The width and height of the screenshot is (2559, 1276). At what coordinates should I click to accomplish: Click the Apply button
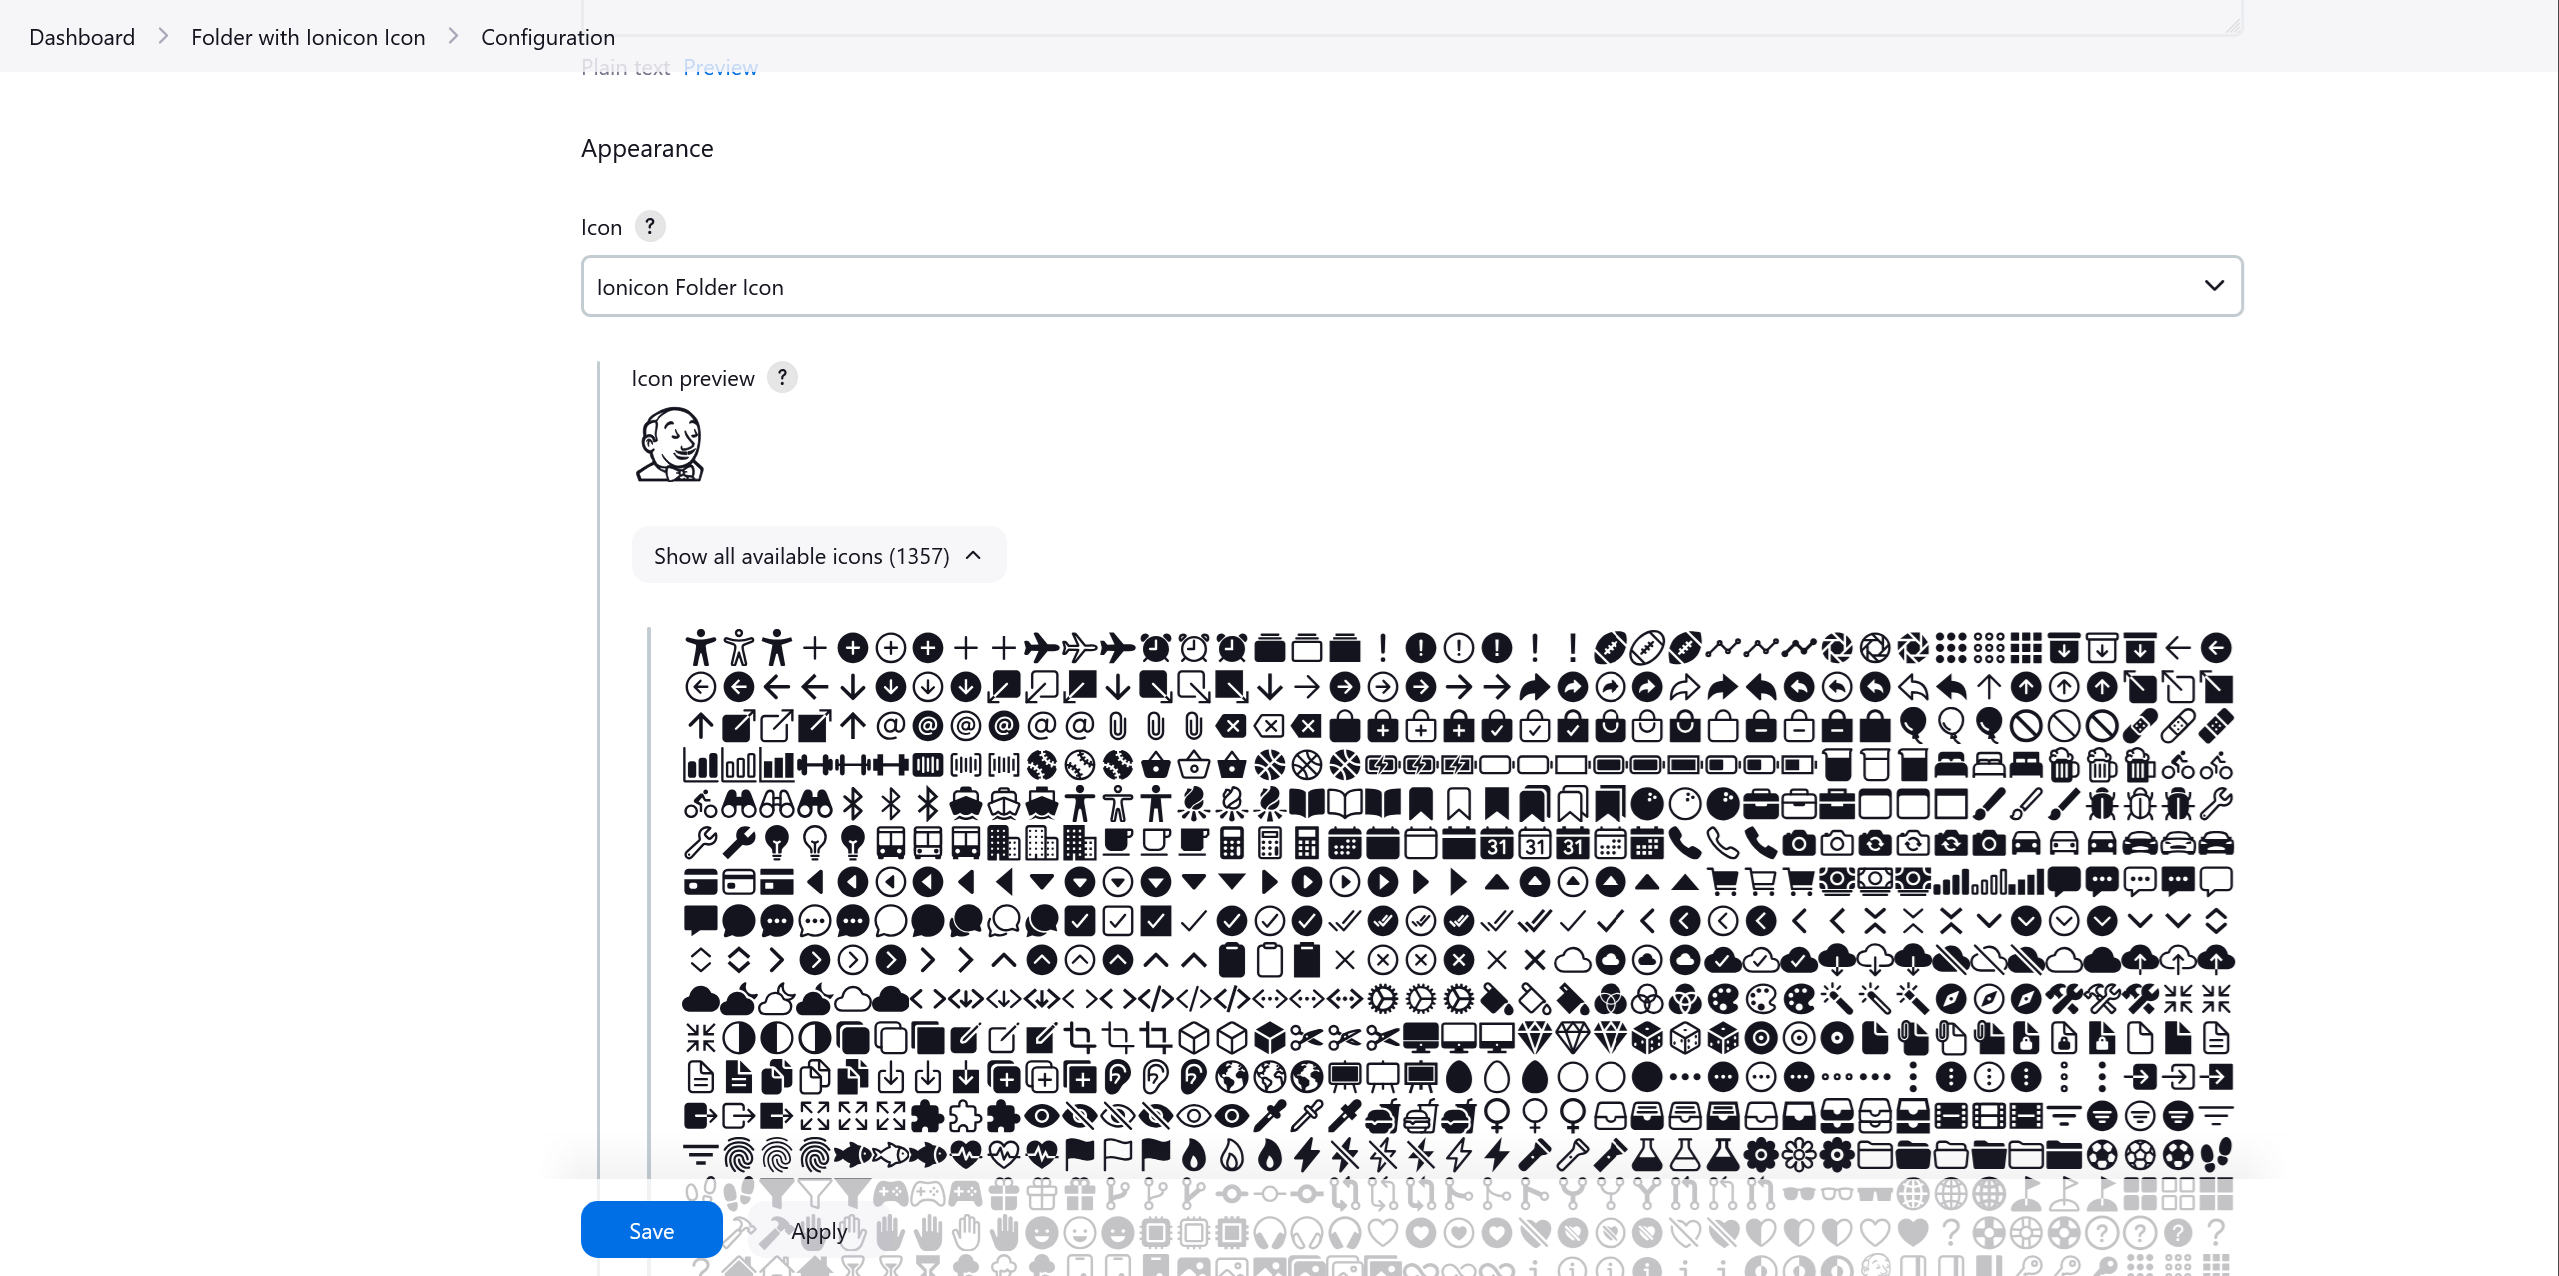[819, 1230]
